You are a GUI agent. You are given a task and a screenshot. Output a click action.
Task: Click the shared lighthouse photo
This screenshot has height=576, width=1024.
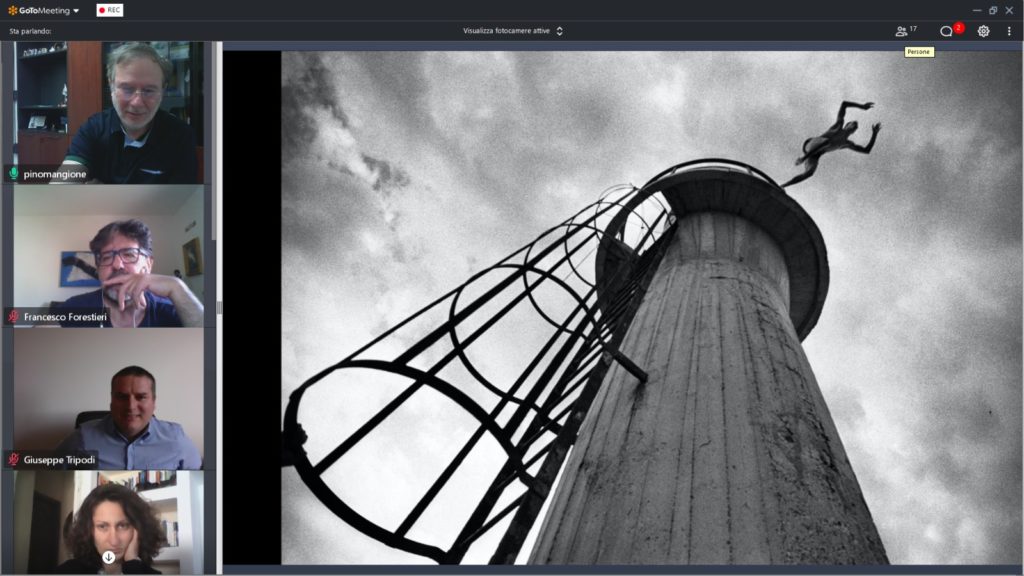pos(651,308)
